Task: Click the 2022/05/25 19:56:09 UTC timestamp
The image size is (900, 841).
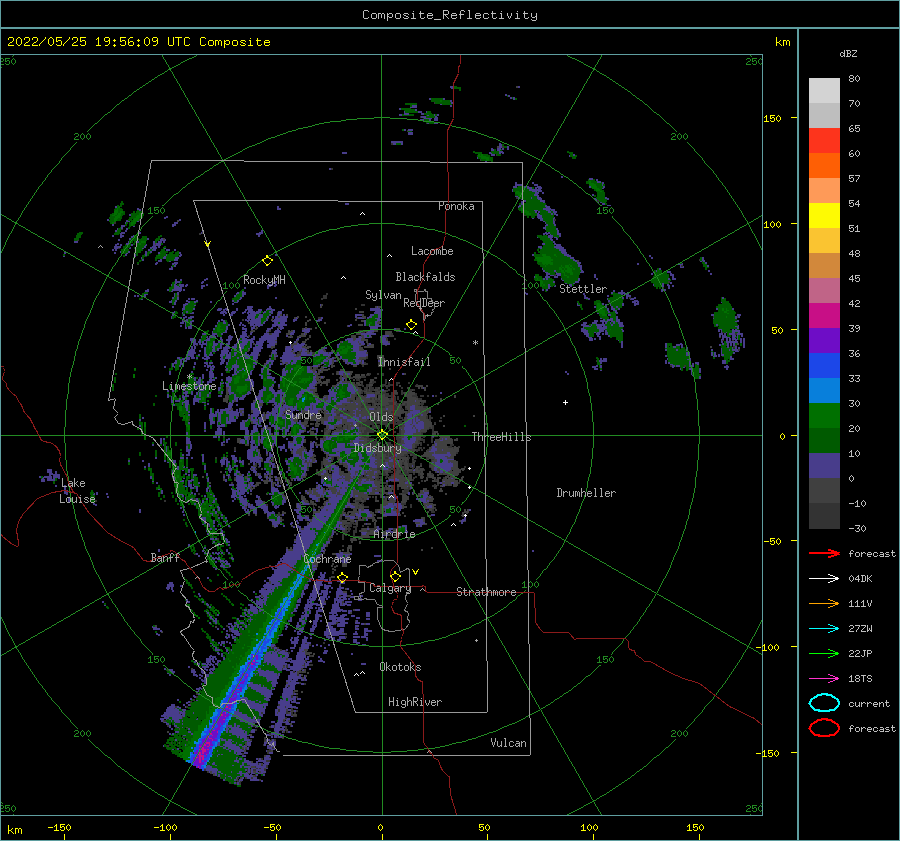Action: click(99, 42)
